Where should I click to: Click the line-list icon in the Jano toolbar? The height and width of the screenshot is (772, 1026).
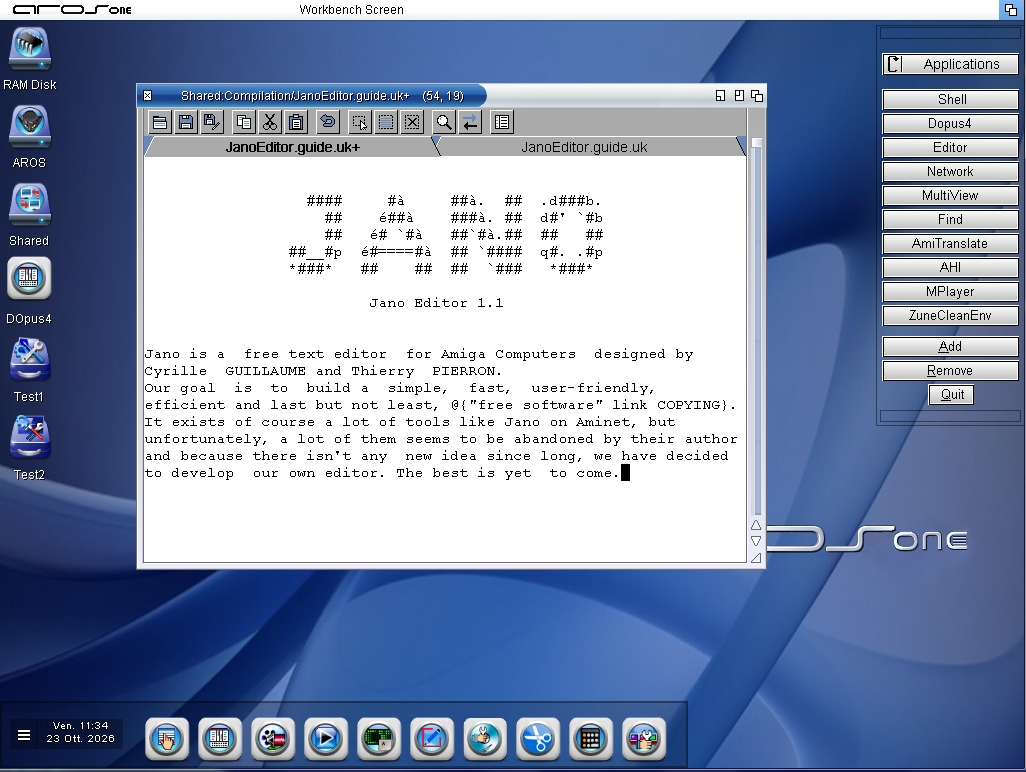[502, 122]
